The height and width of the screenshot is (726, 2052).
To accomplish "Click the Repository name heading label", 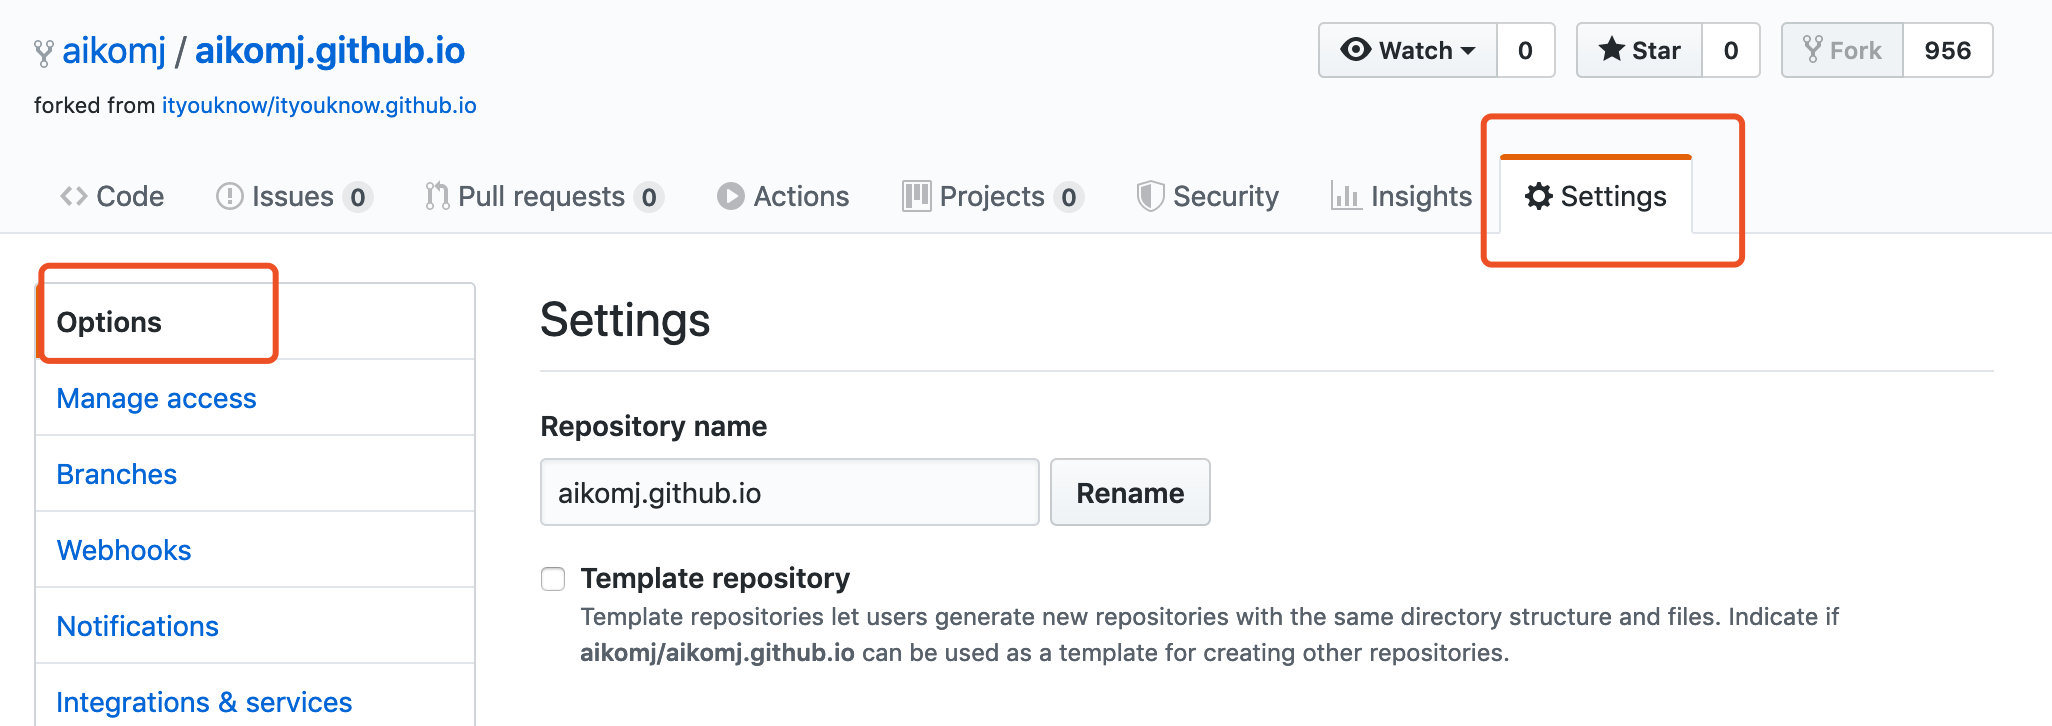I will 654,426.
